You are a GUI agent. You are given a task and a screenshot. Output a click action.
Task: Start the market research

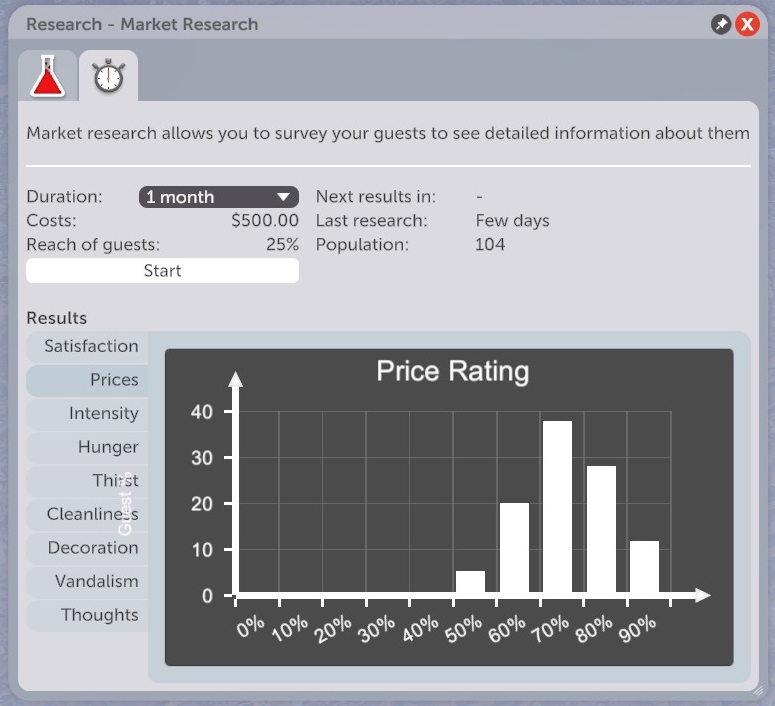163,270
